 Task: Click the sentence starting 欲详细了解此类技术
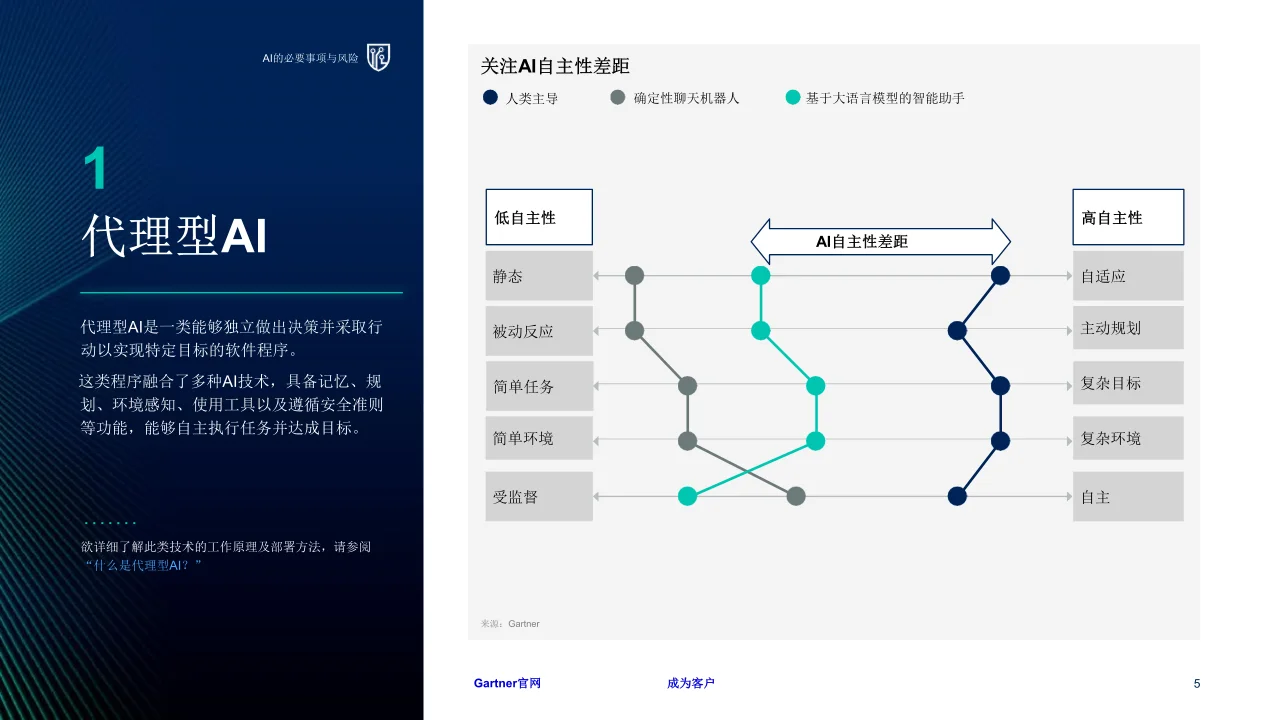click(x=226, y=547)
